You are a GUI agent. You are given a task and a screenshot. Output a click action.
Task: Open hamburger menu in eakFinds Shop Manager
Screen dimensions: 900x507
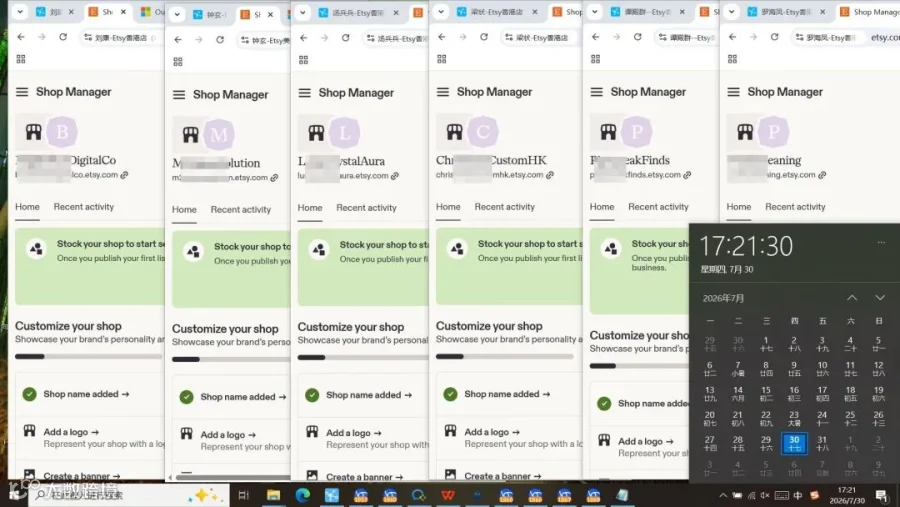596,92
